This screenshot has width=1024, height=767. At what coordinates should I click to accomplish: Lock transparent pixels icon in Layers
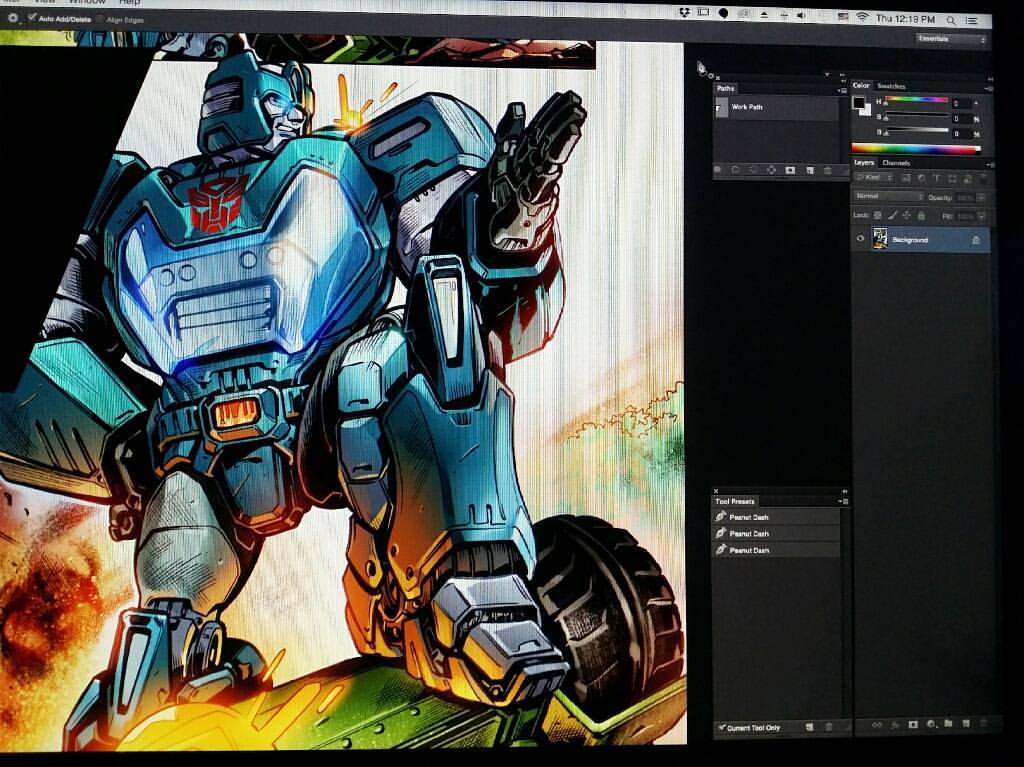click(x=877, y=215)
